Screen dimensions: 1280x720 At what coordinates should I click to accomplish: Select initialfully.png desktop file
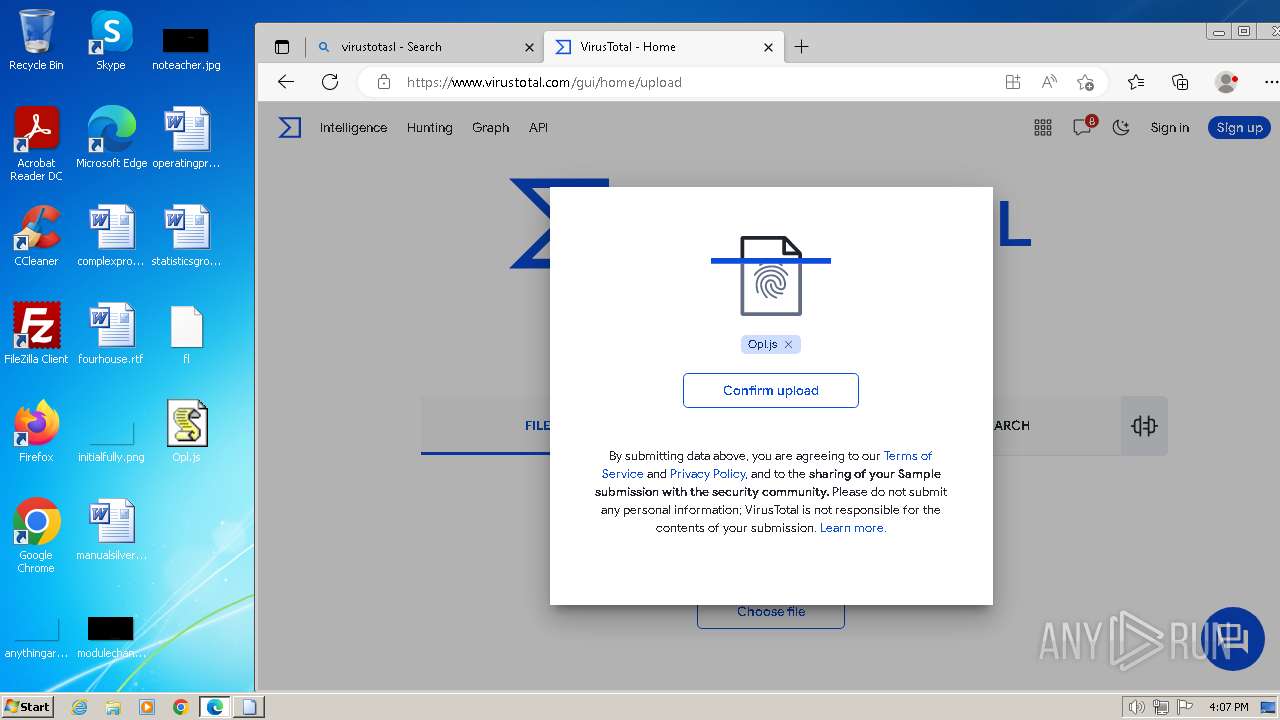click(x=111, y=440)
